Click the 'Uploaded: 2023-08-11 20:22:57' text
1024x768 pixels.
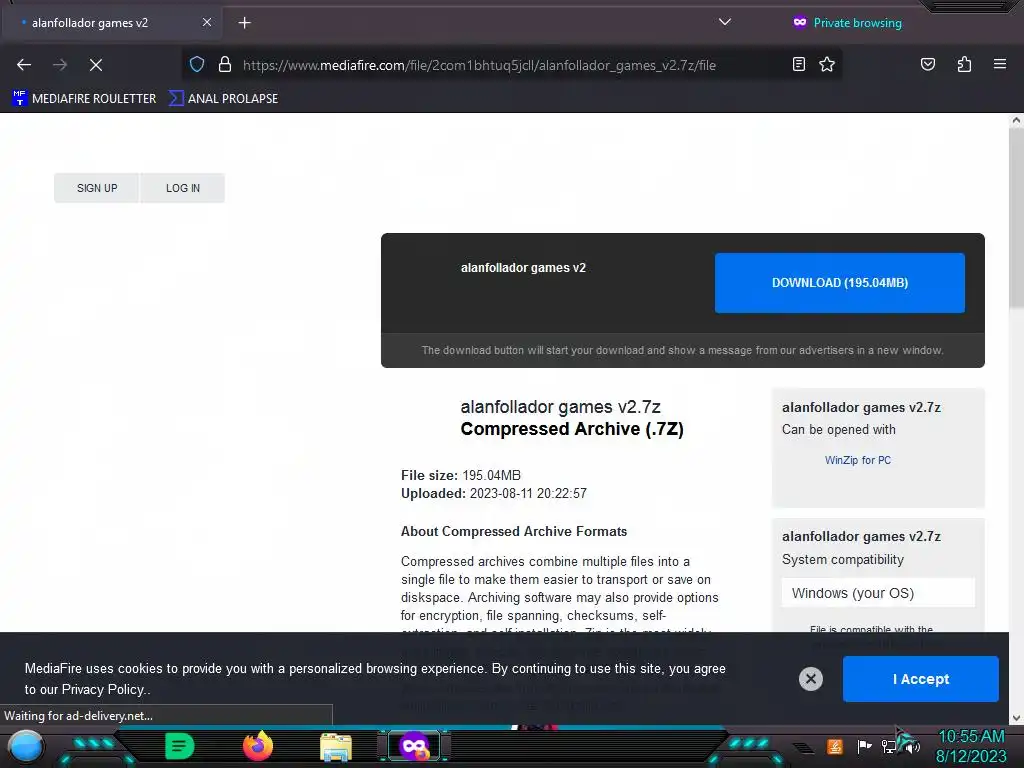494,494
